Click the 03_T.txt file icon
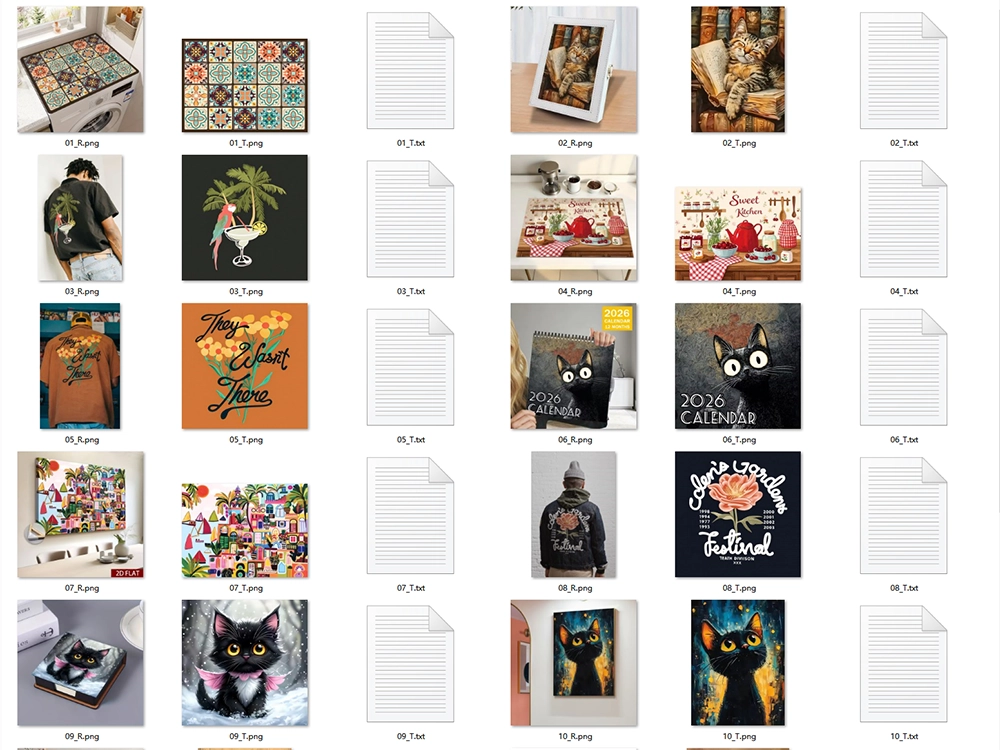This screenshot has width=1000, height=750. 410,219
